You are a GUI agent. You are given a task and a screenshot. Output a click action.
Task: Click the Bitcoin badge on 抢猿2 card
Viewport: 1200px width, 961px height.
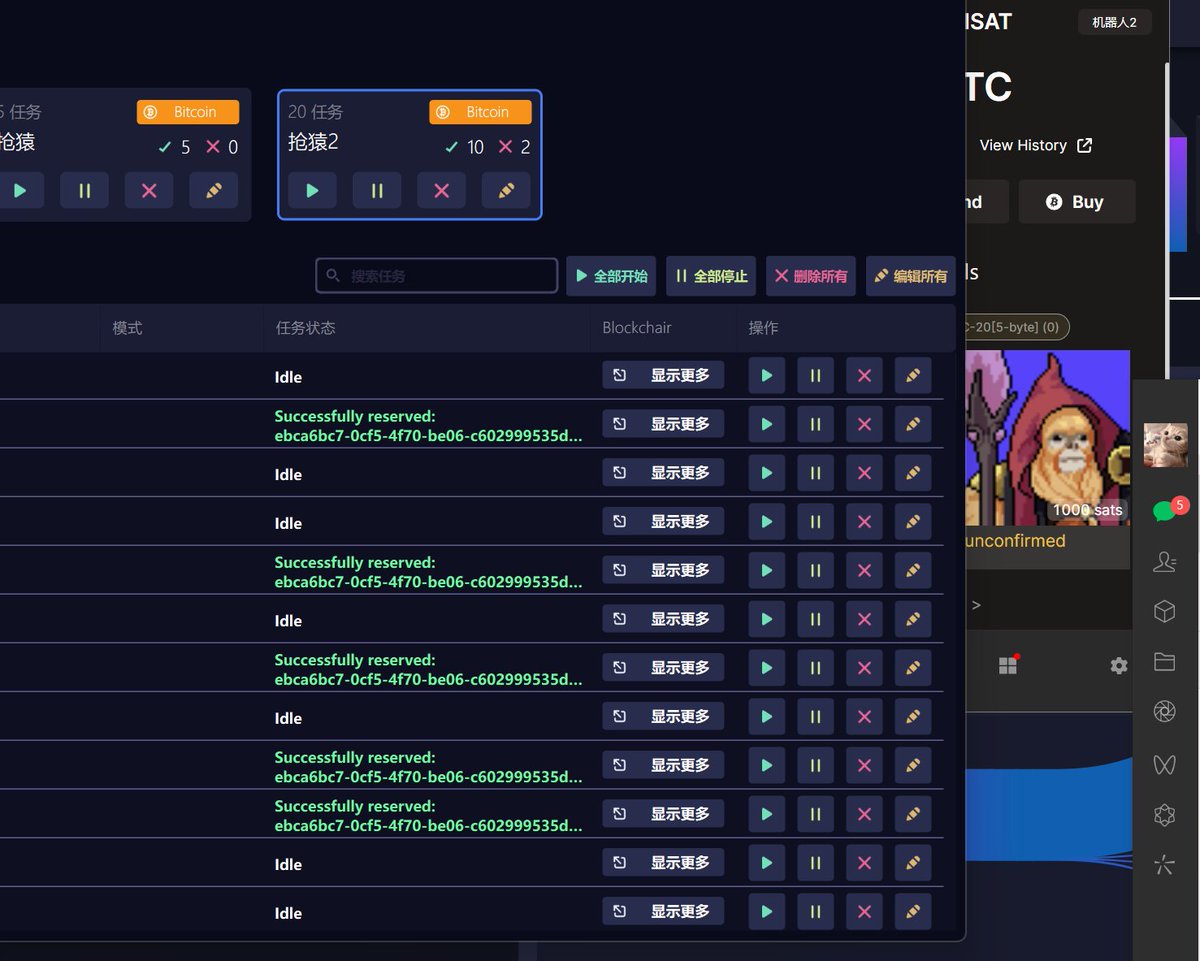click(480, 112)
